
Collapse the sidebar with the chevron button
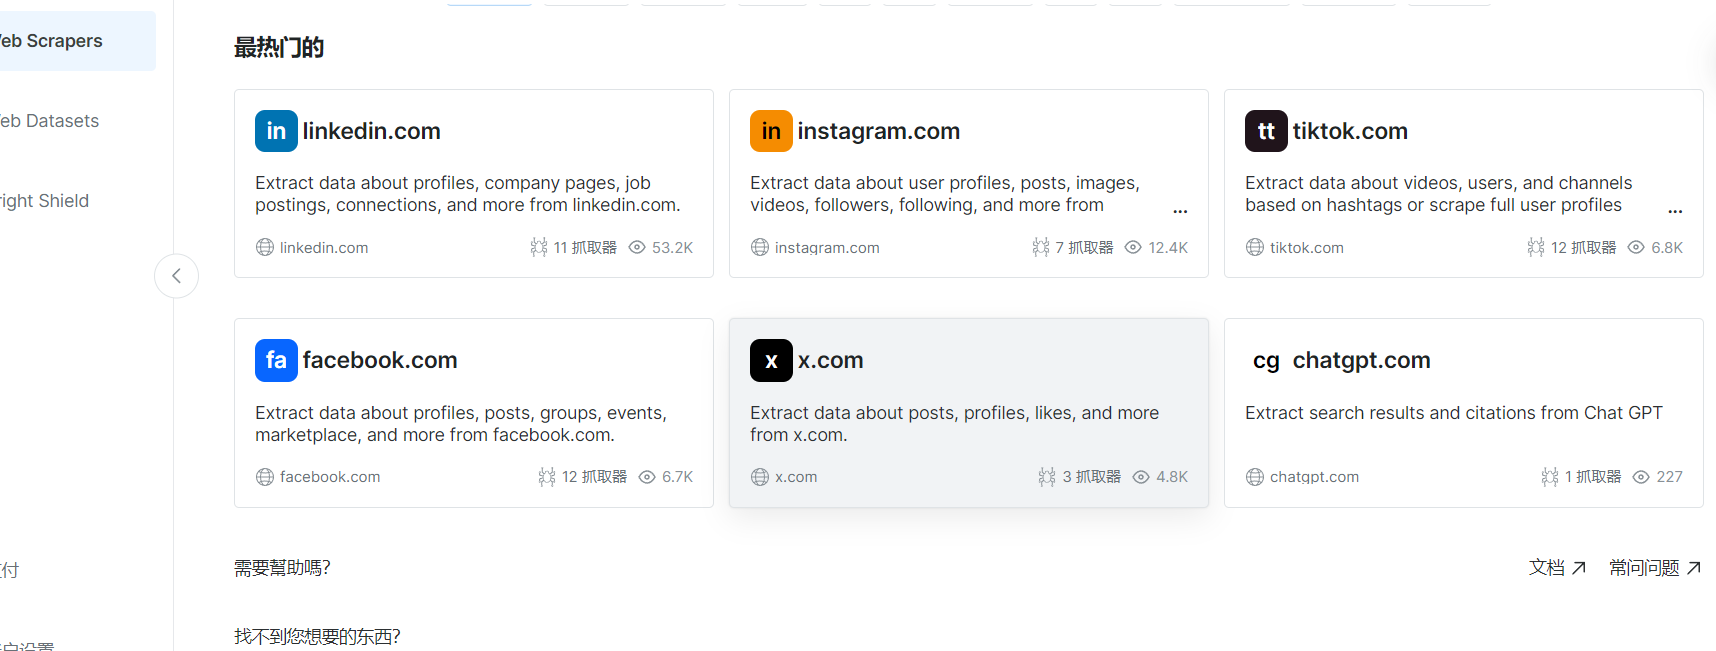(176, 276)
